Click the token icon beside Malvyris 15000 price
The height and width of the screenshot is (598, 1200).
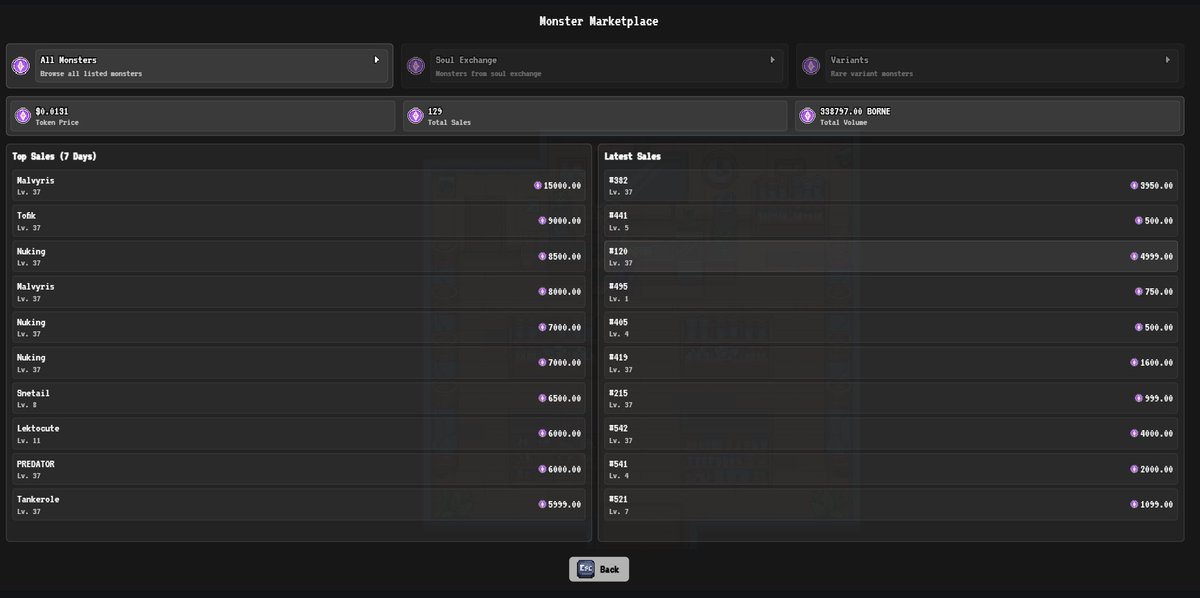coord(538,185)
